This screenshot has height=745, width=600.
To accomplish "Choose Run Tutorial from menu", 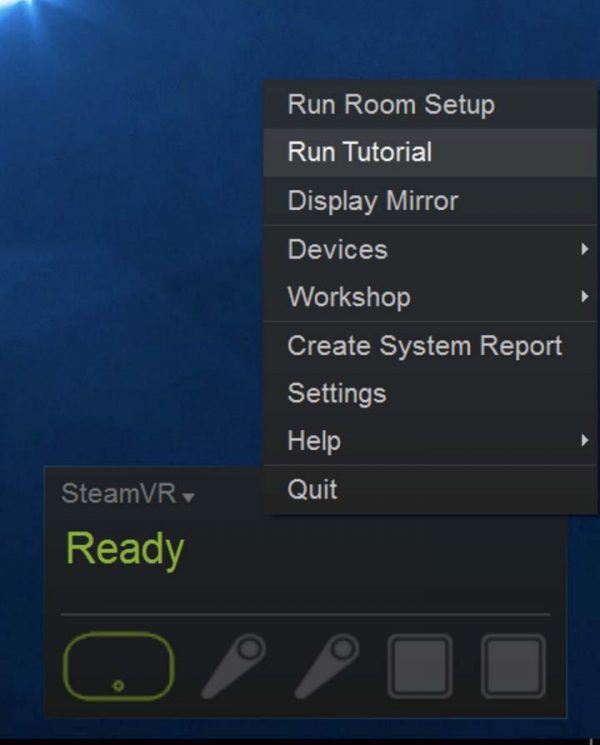I will point(430,153).
